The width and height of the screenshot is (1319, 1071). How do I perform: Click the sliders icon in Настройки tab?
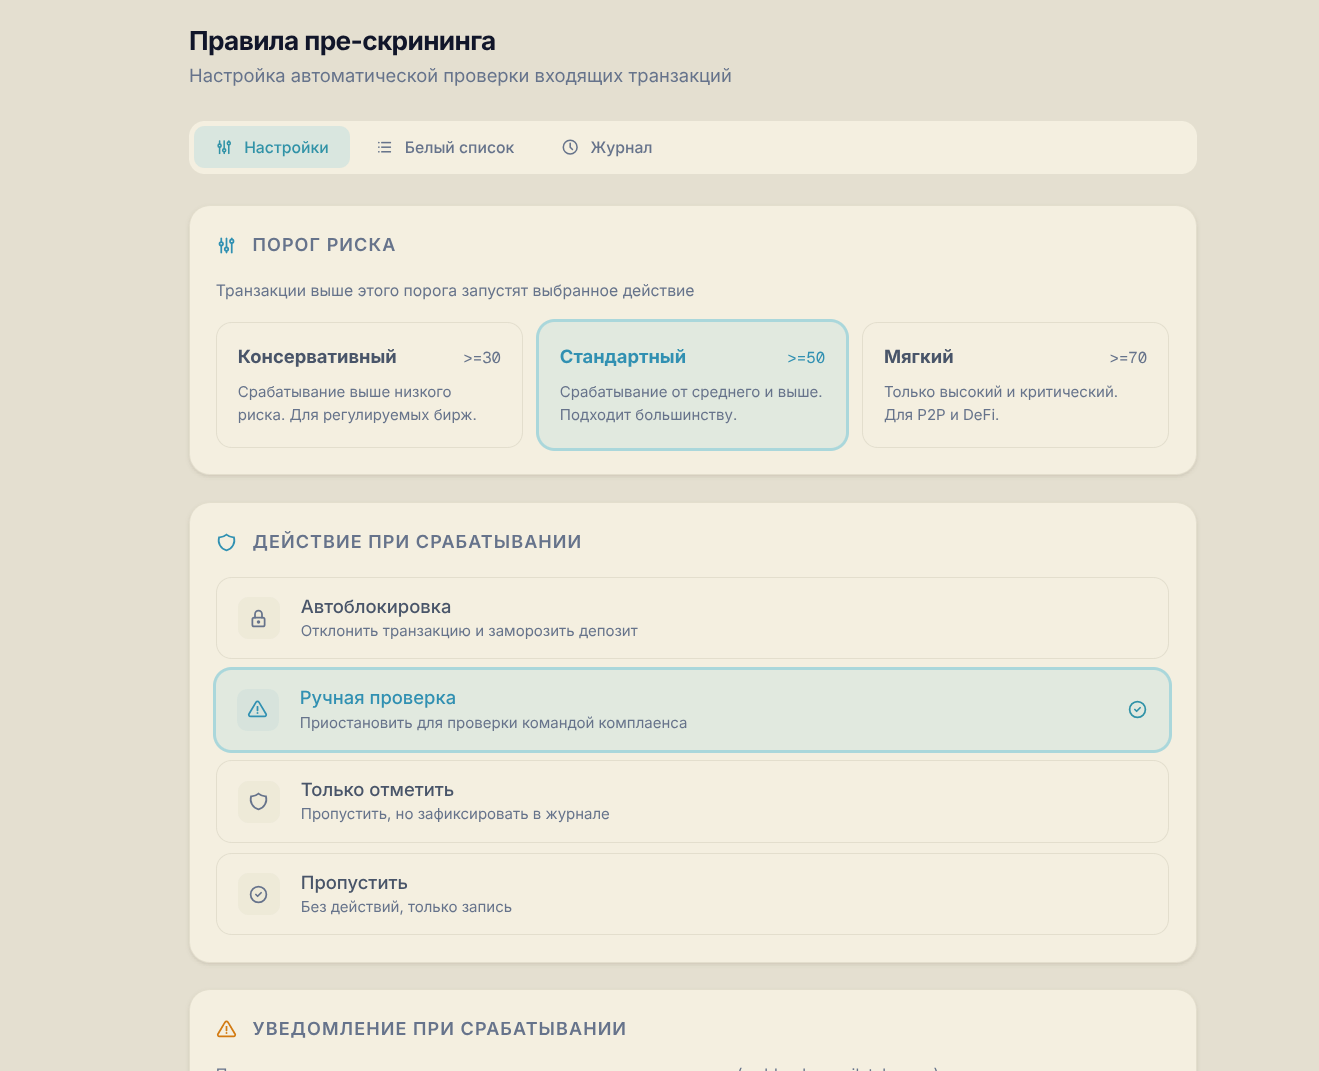pos(224,147)
